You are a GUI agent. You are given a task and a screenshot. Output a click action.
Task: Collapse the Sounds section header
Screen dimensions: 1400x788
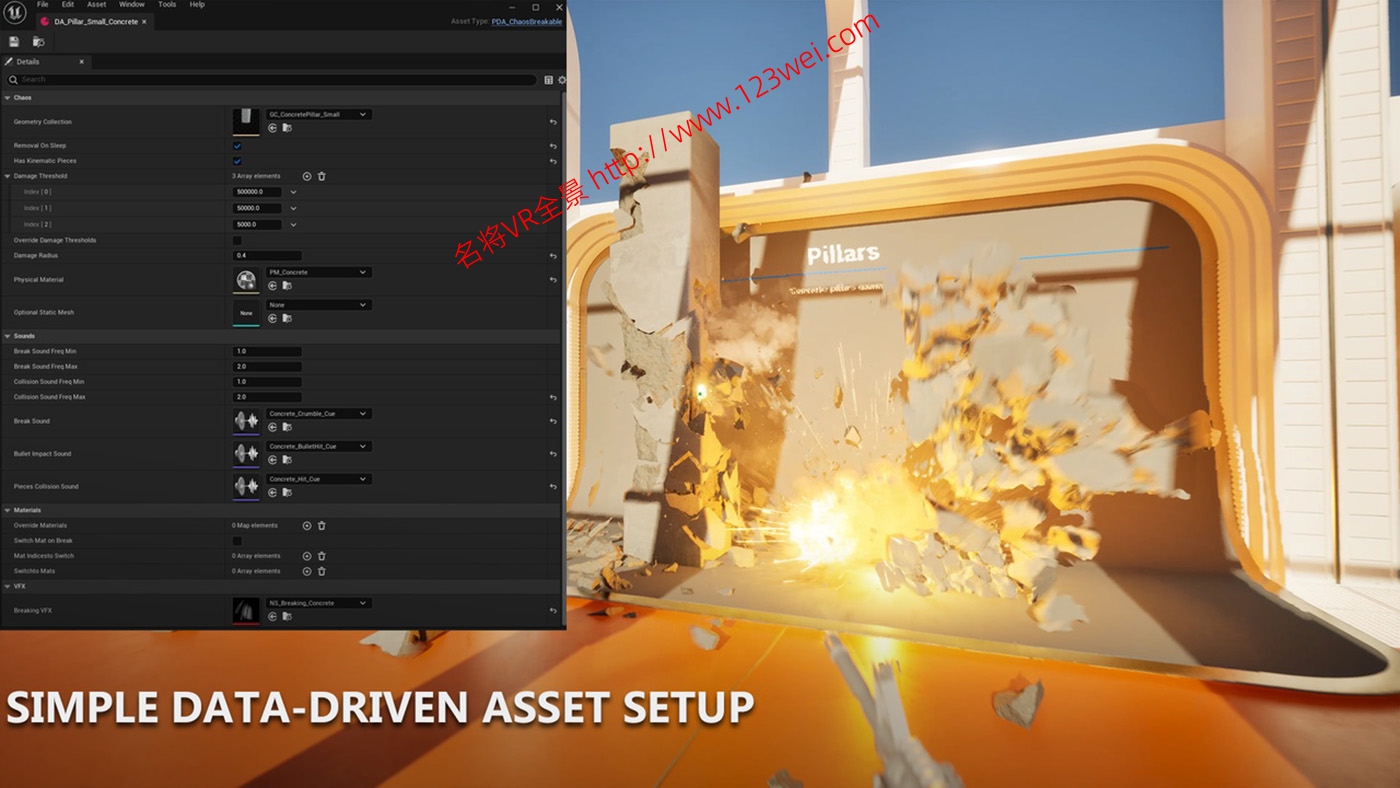(x=8, y=336)
